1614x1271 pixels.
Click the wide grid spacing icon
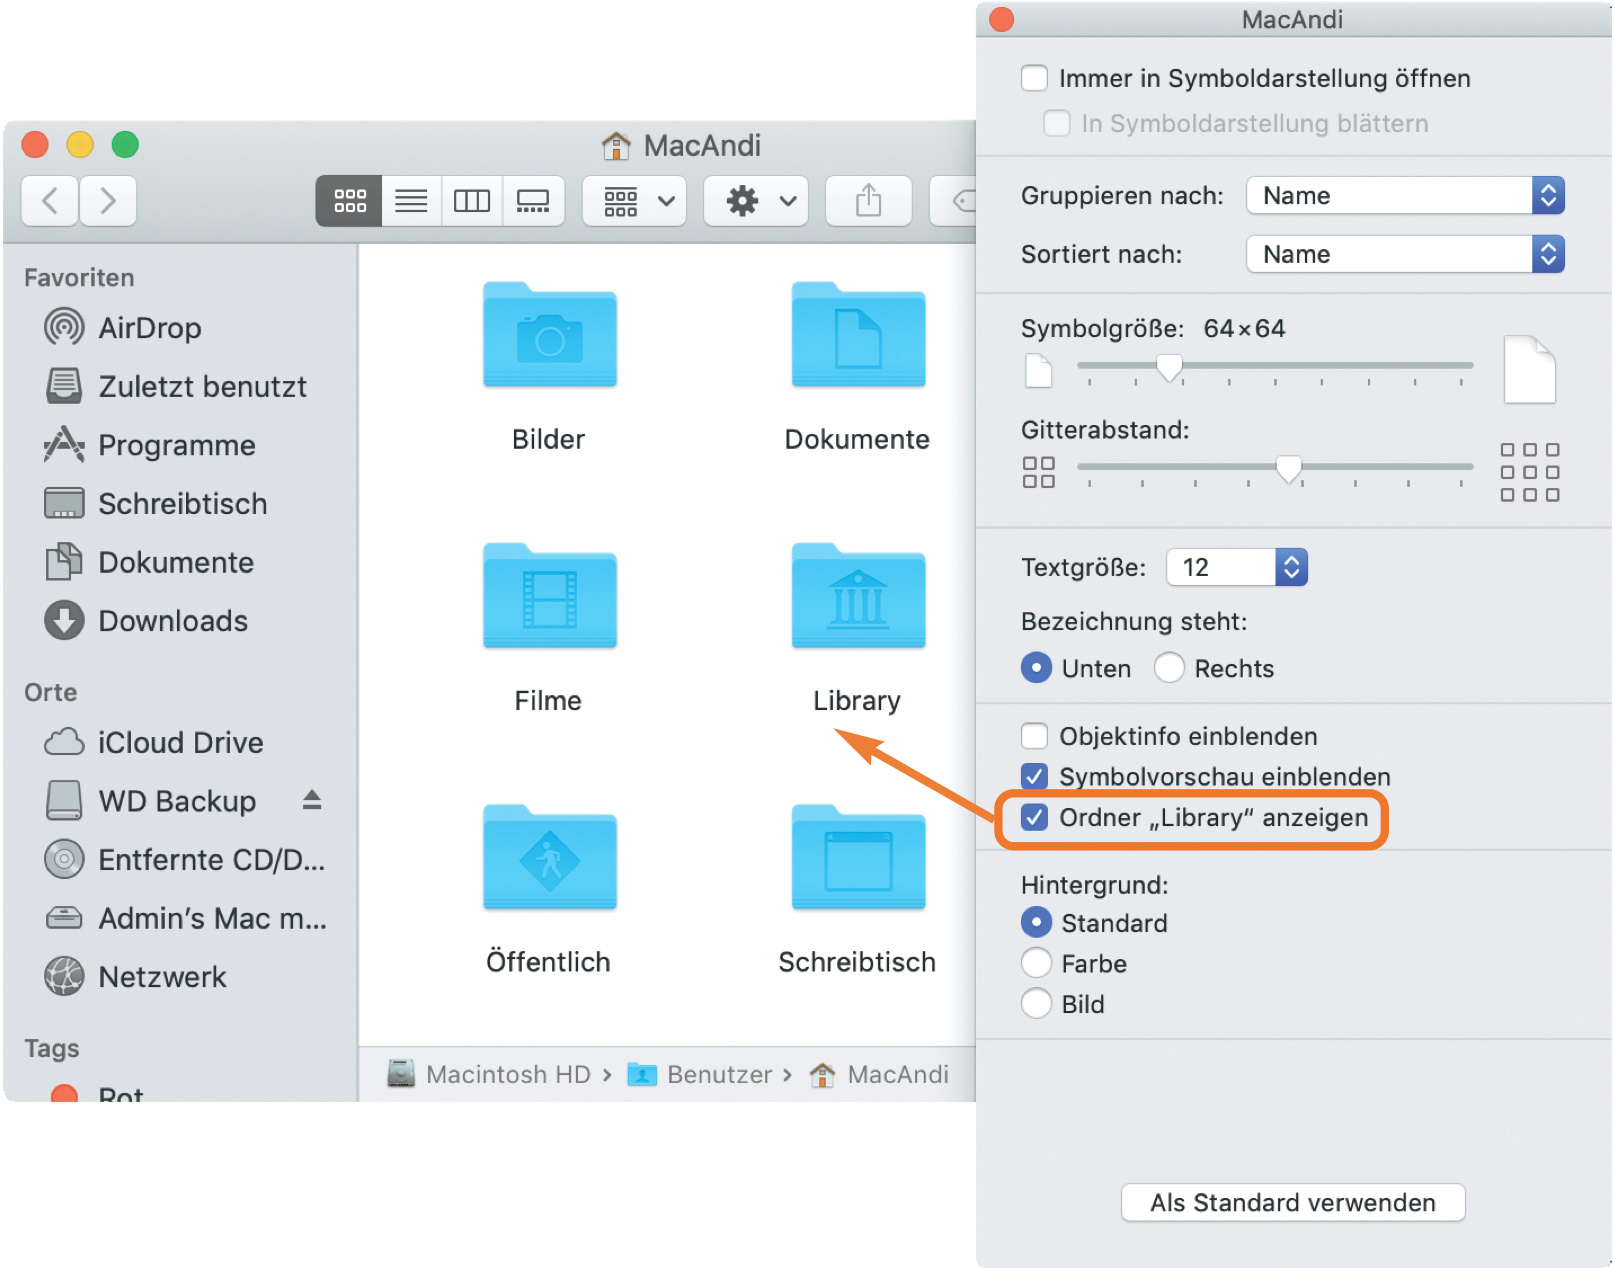pos(1530,472)
